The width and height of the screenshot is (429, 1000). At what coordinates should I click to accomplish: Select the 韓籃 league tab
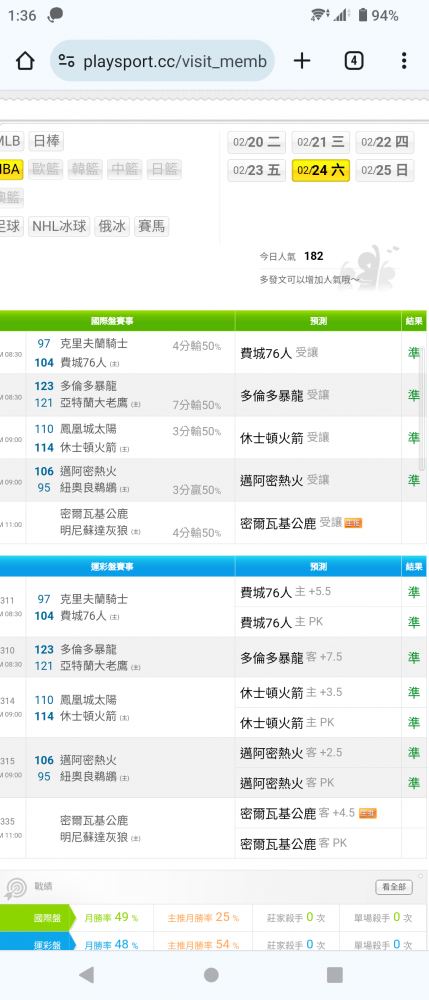point(85,169)
